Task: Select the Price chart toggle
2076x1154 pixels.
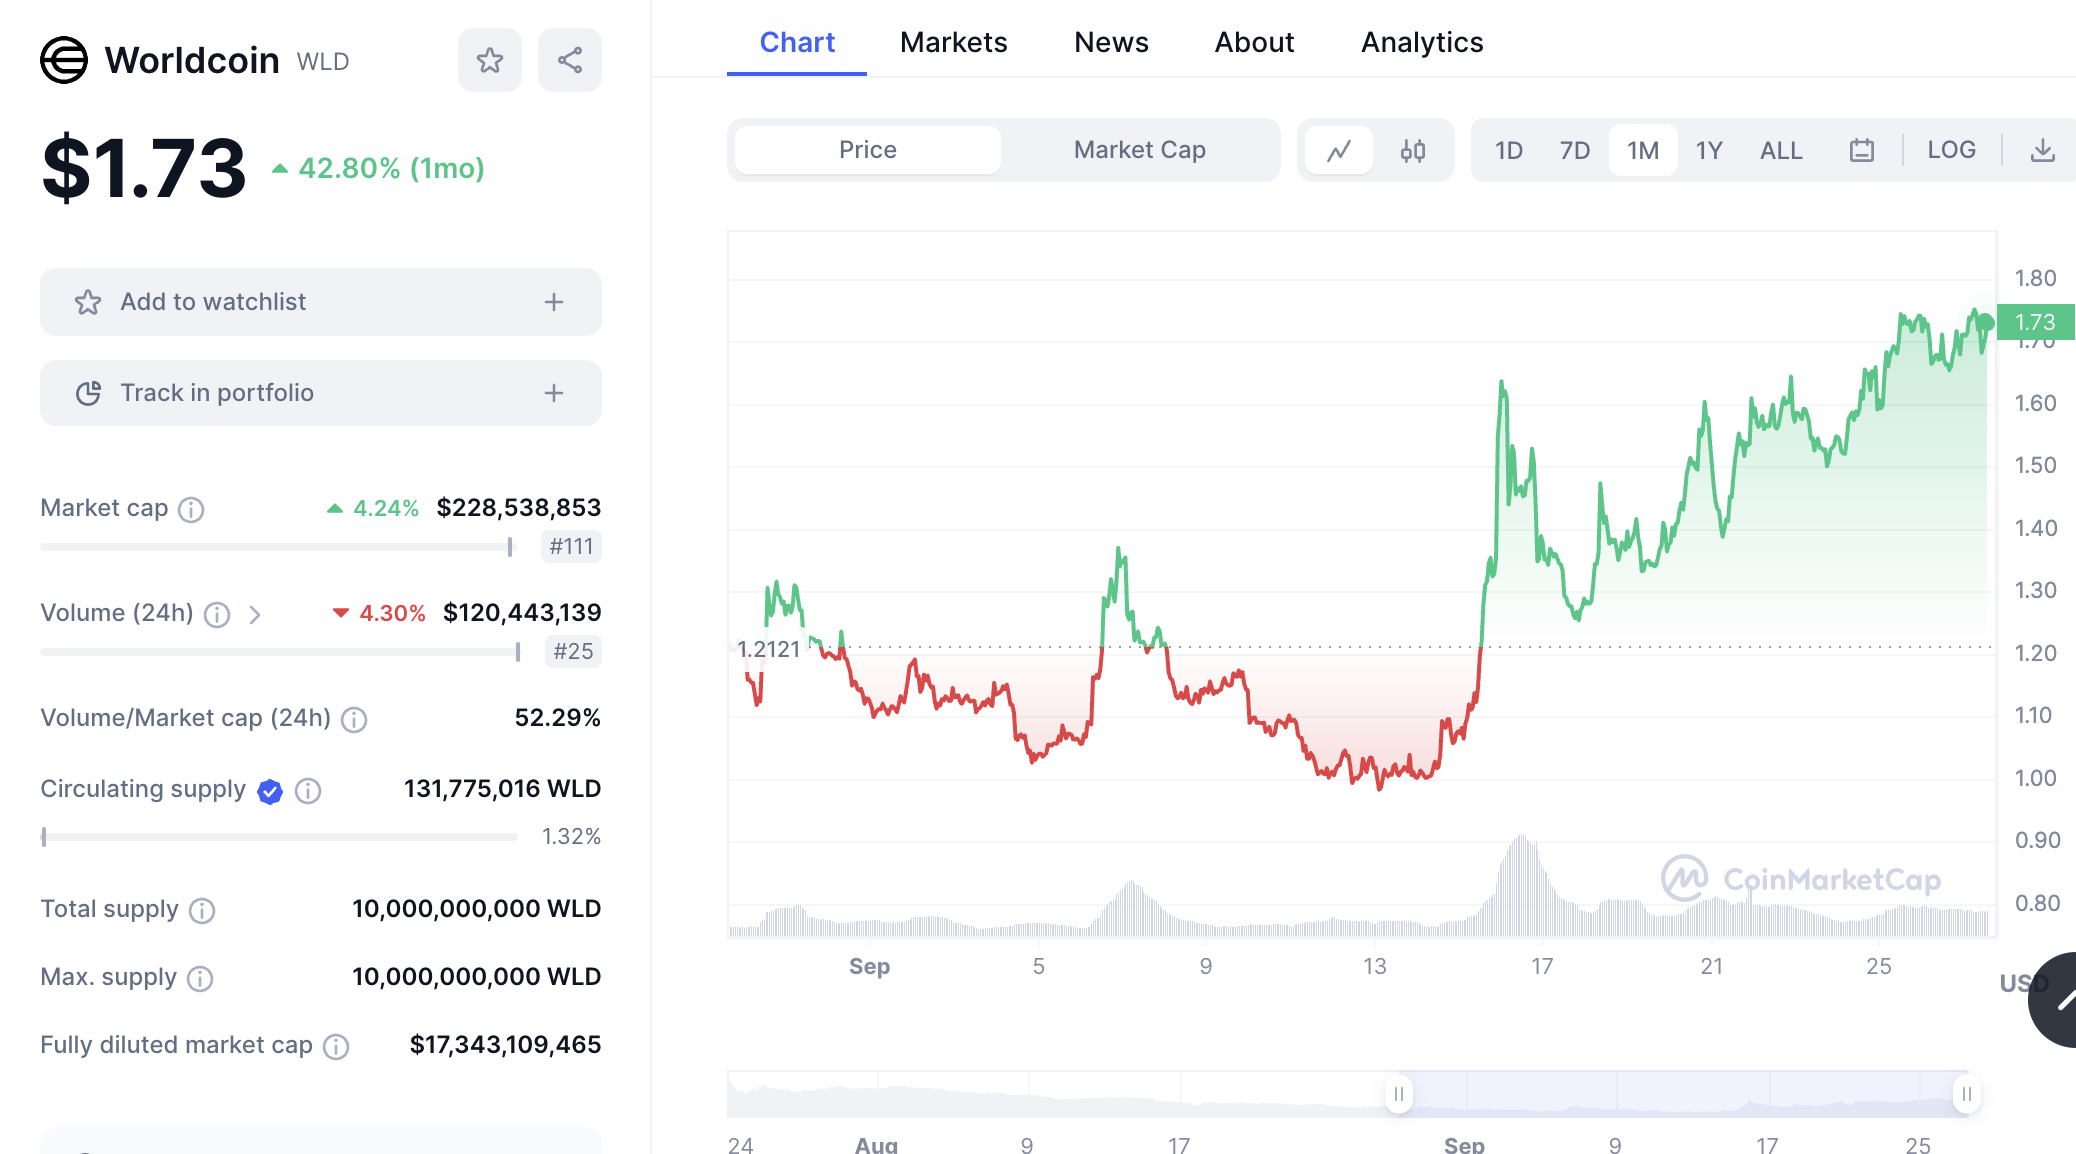Action: pos(867,150)
